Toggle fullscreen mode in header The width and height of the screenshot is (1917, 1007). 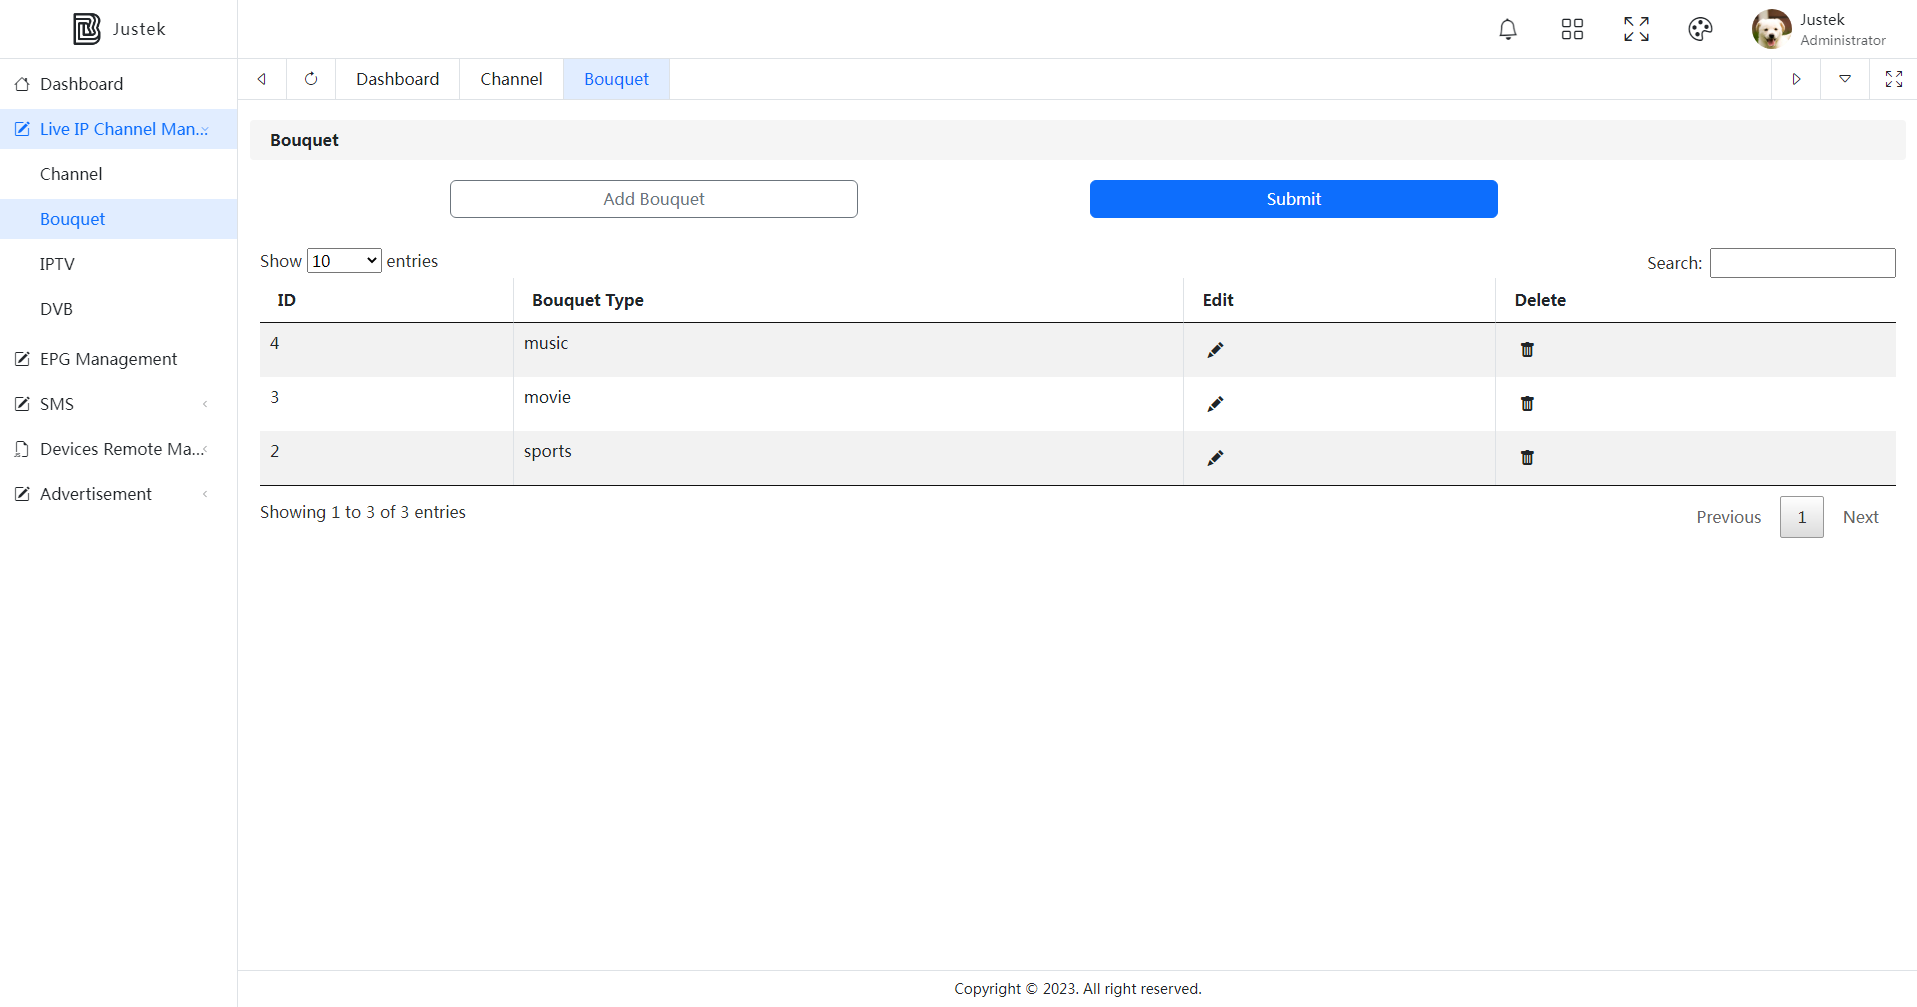click(1636, 29)
